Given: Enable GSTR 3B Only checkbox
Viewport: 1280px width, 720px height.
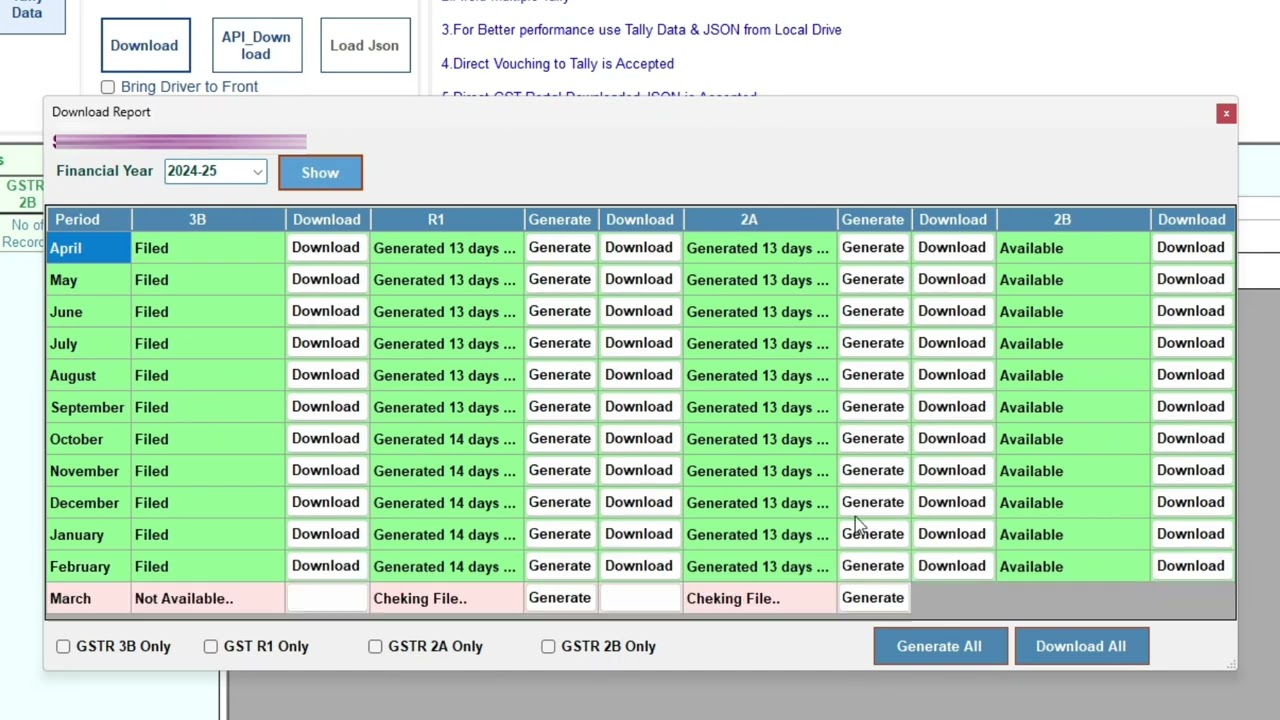Looking at the screenshot, I should point(63,646).
